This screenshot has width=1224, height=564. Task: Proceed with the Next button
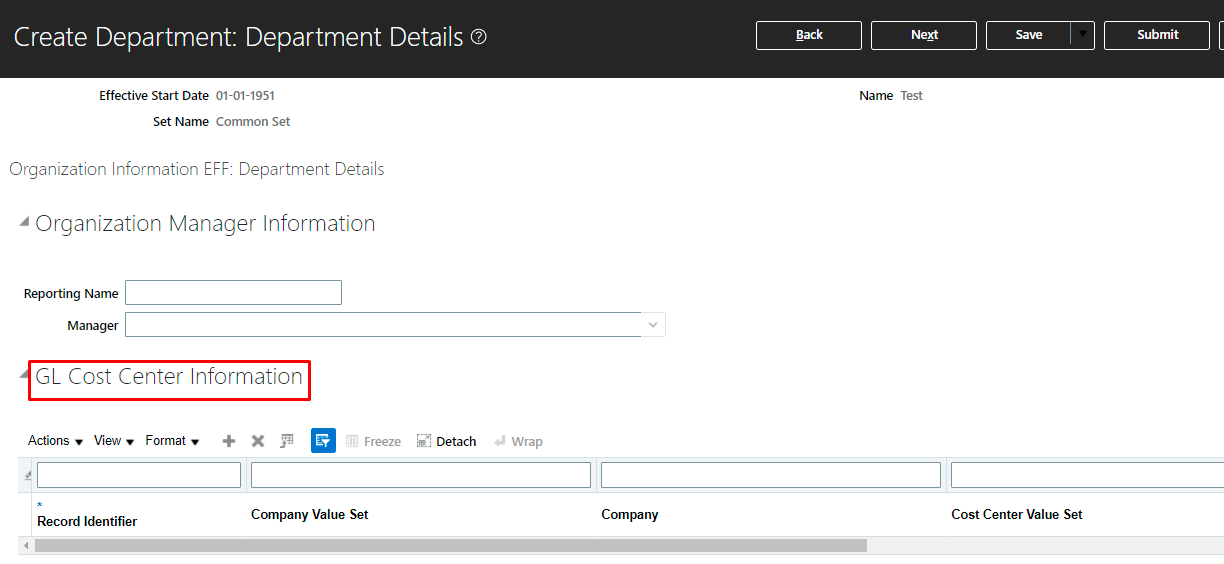[924, 35]
